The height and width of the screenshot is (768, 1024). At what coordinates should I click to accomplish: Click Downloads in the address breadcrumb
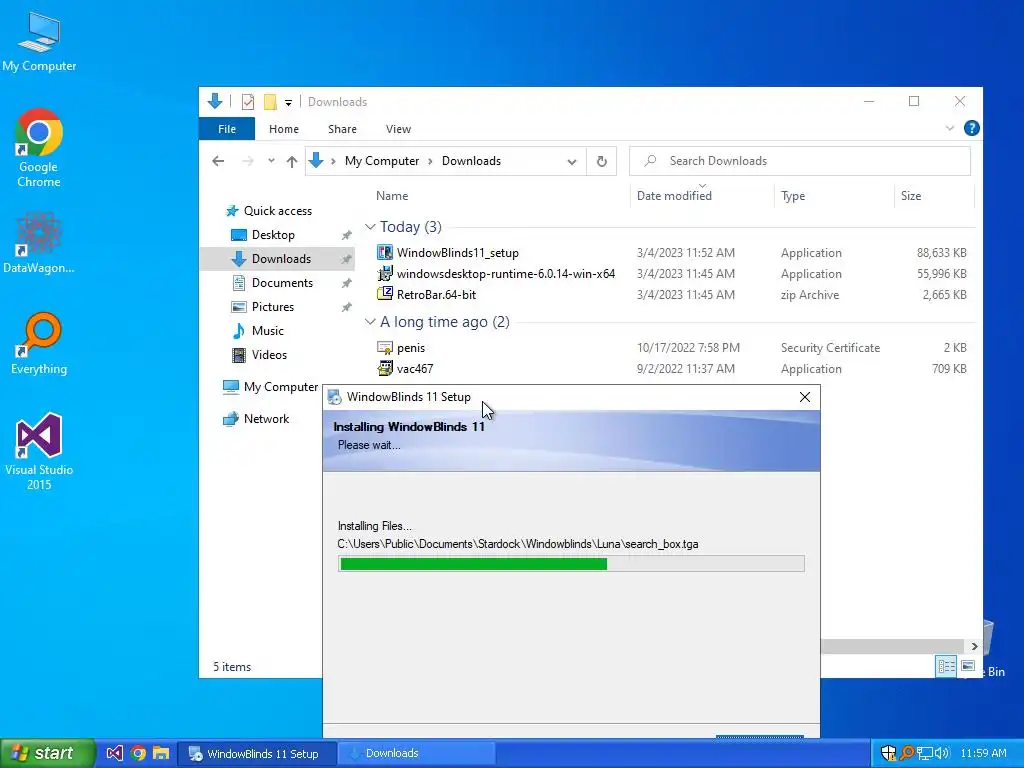click(x=472, y=161)
